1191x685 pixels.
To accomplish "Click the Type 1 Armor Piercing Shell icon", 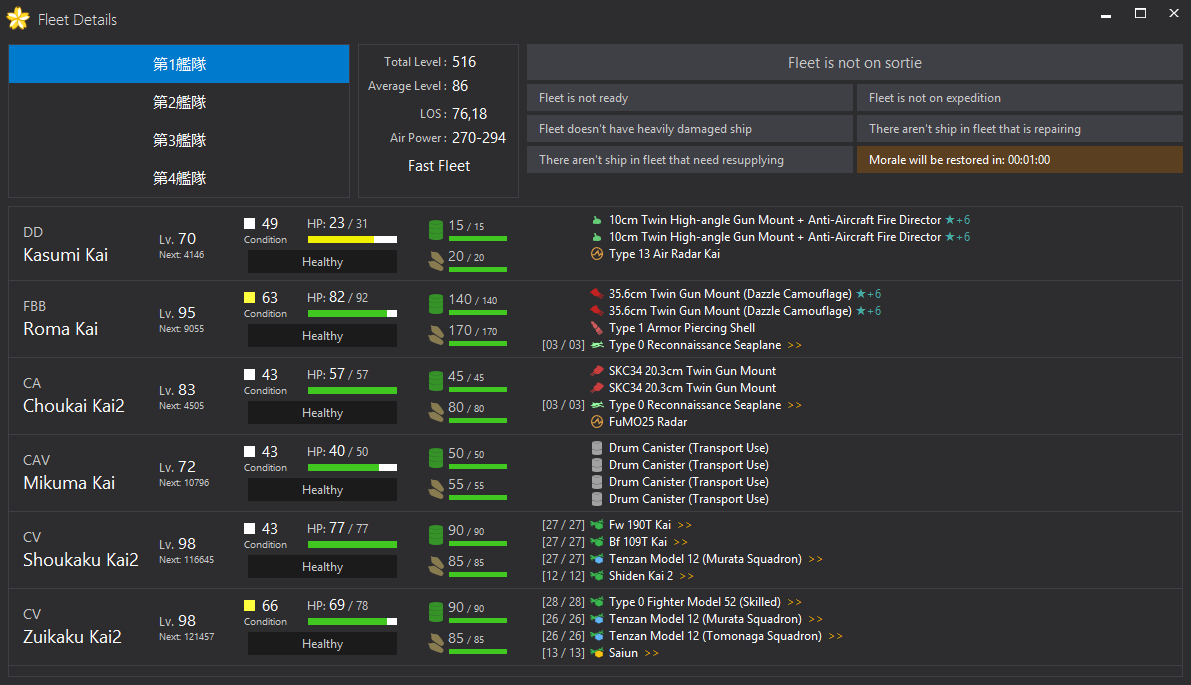I will (x=597, y=328).
